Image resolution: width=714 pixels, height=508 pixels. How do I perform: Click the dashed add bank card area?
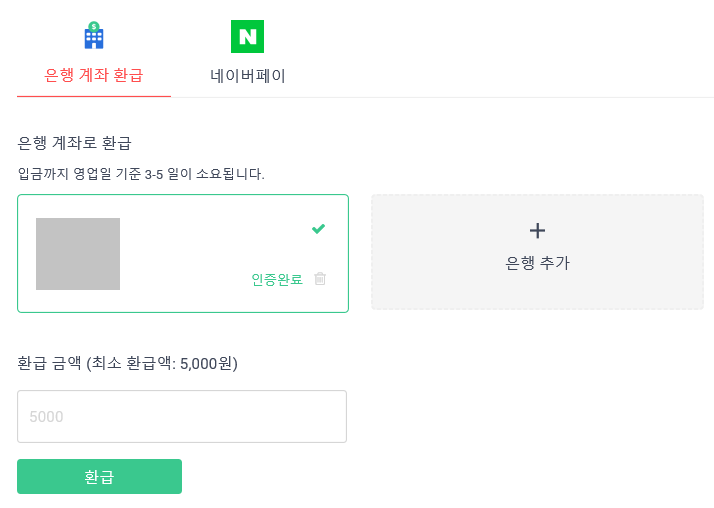(x=537, y=252)
